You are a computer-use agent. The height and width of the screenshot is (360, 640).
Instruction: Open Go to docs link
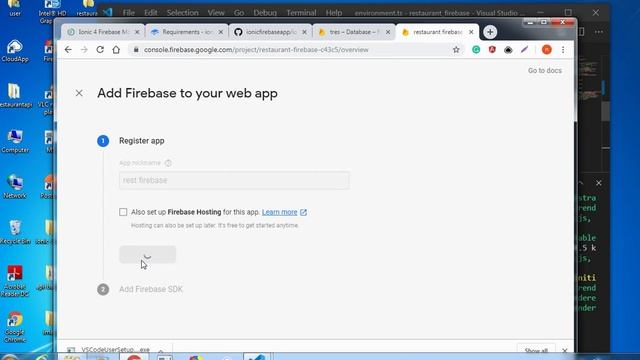(x=544, y=71)
